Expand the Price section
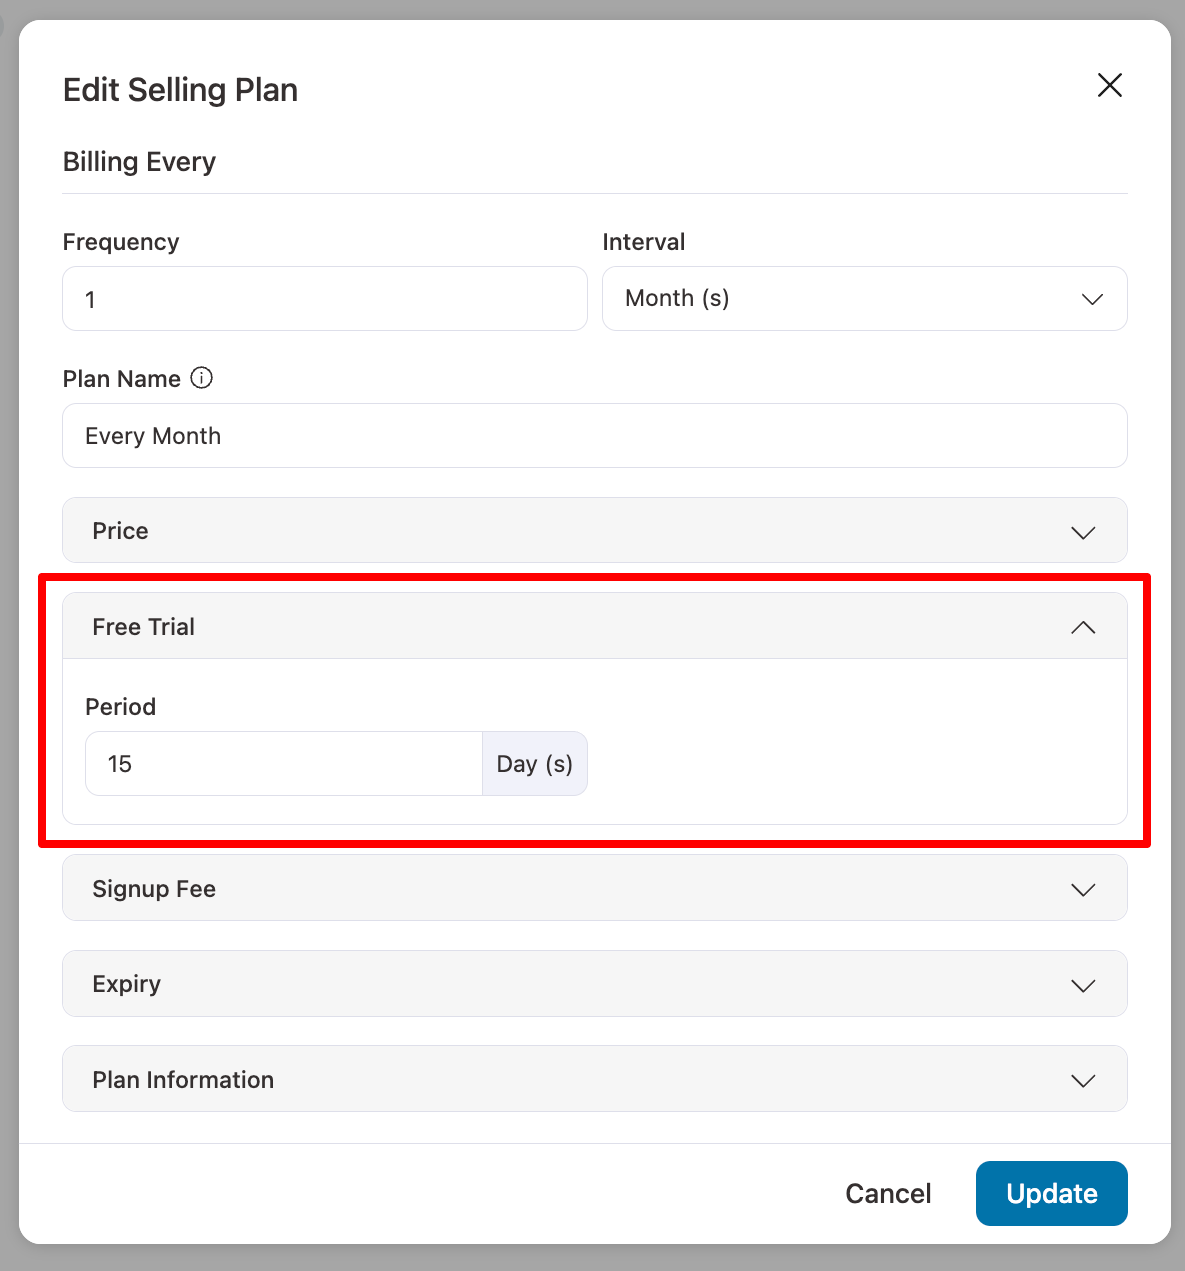The height and width of the screenshot is (1271, 1185). pos(594,531)
